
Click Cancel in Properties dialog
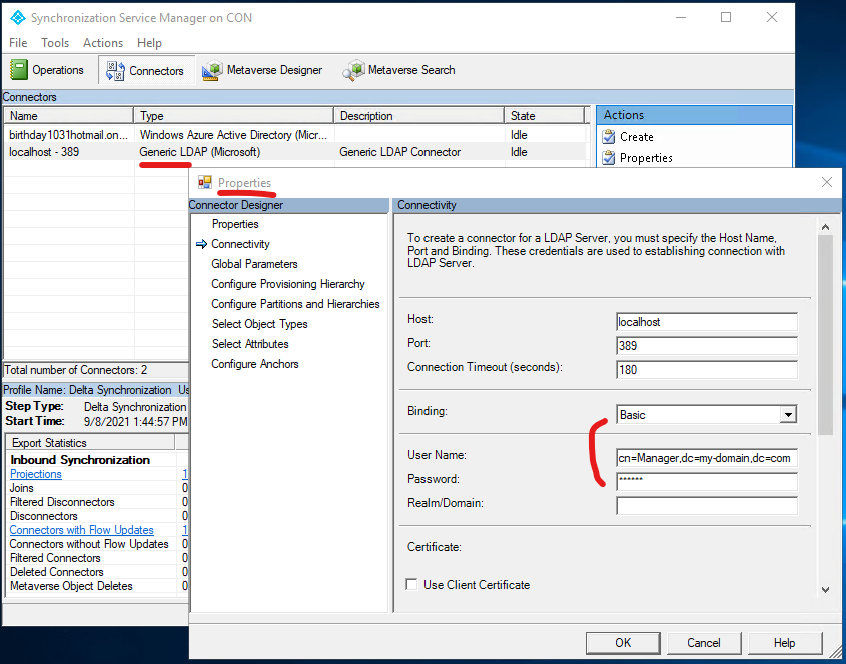[704, 642]
